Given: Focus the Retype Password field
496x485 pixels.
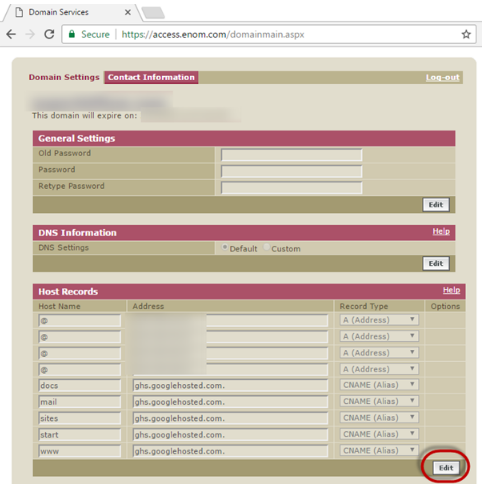Looking at the screenshot, I should [x=291, y=188].
